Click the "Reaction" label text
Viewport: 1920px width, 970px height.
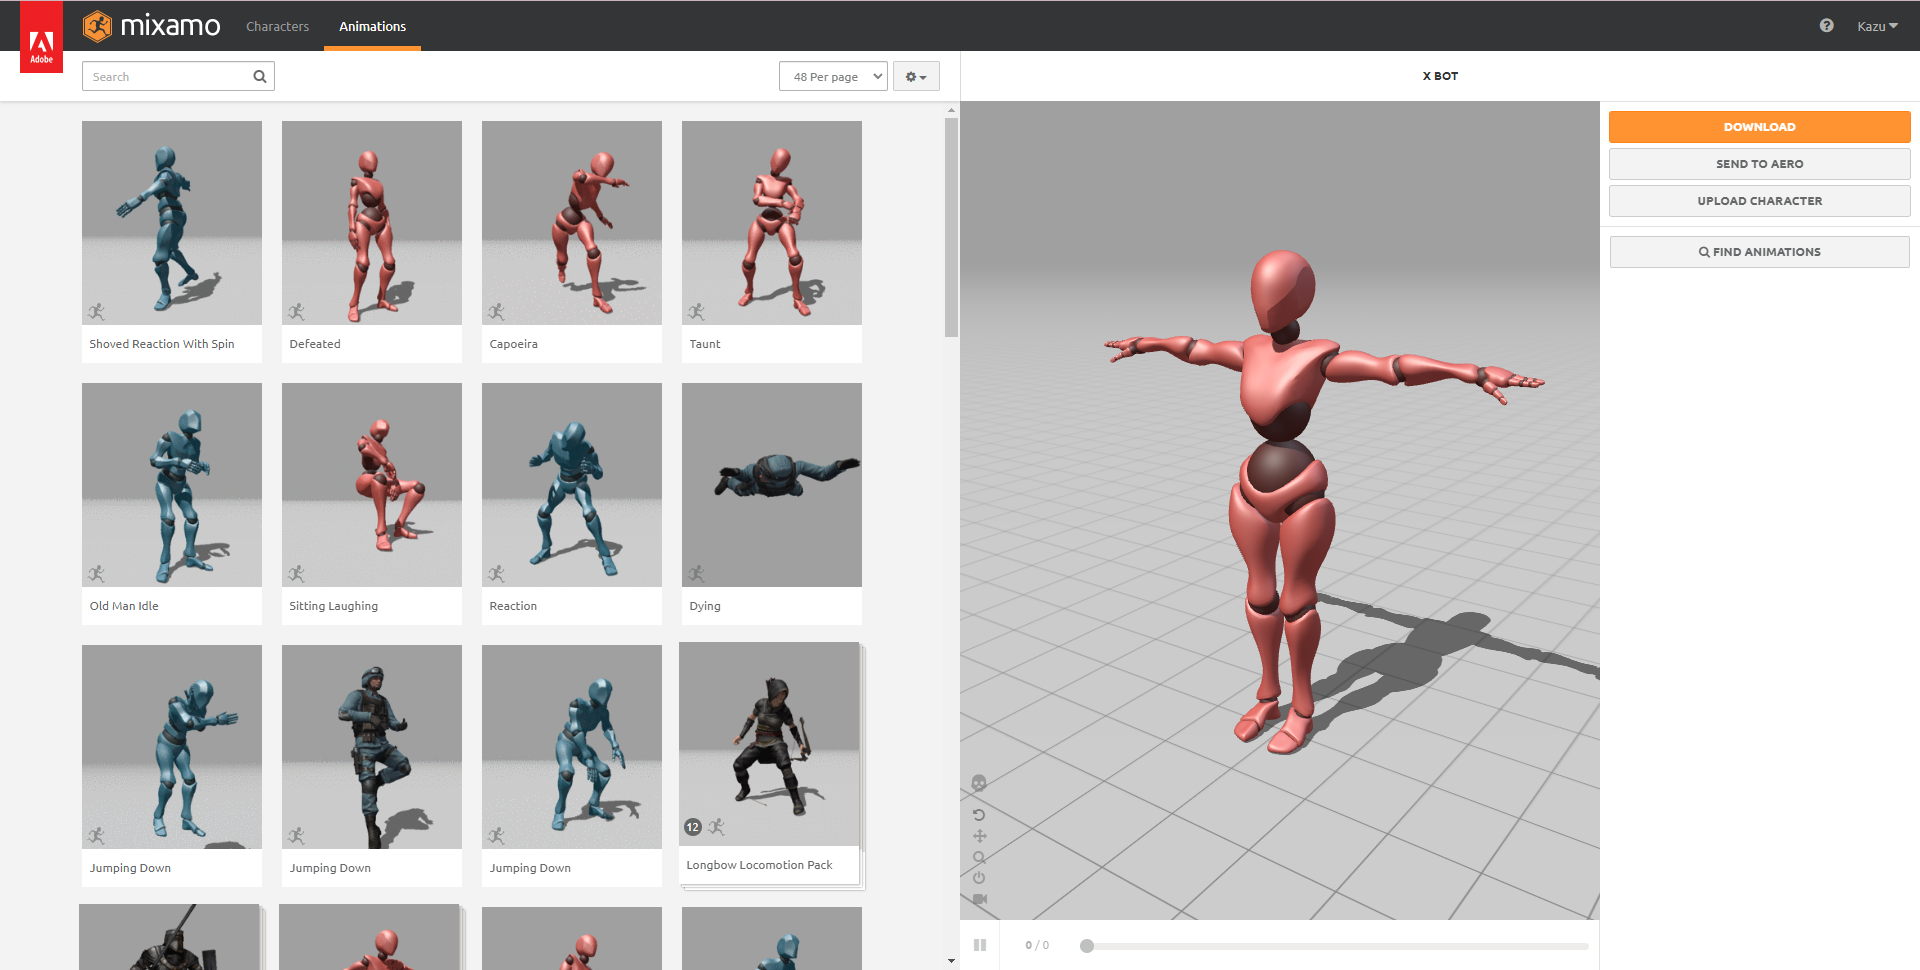pyautogui.click(x=513, y=606)
